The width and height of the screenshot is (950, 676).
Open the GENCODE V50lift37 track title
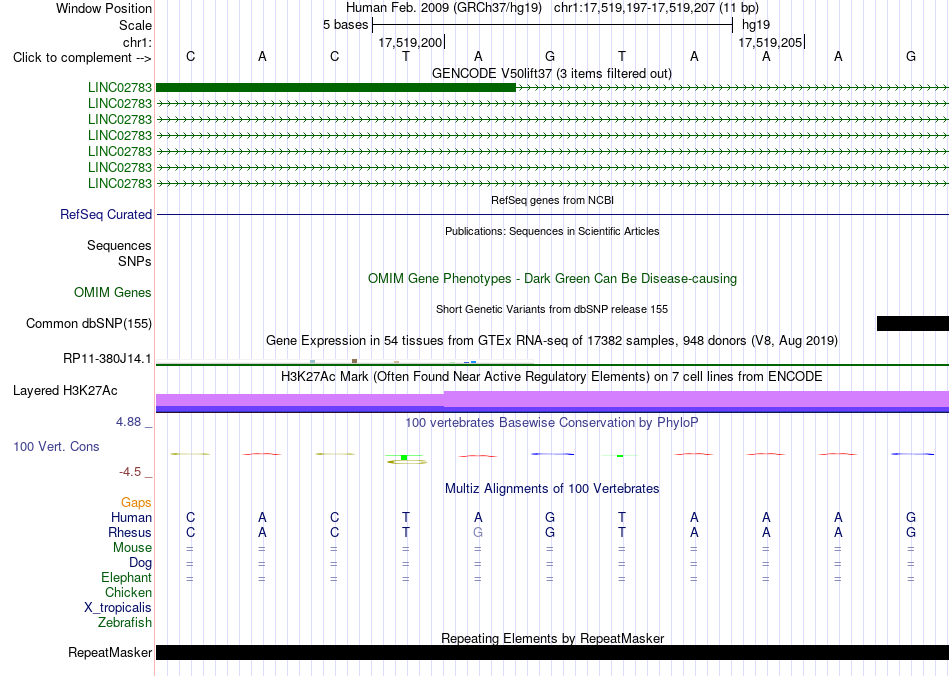click(551, 73)
